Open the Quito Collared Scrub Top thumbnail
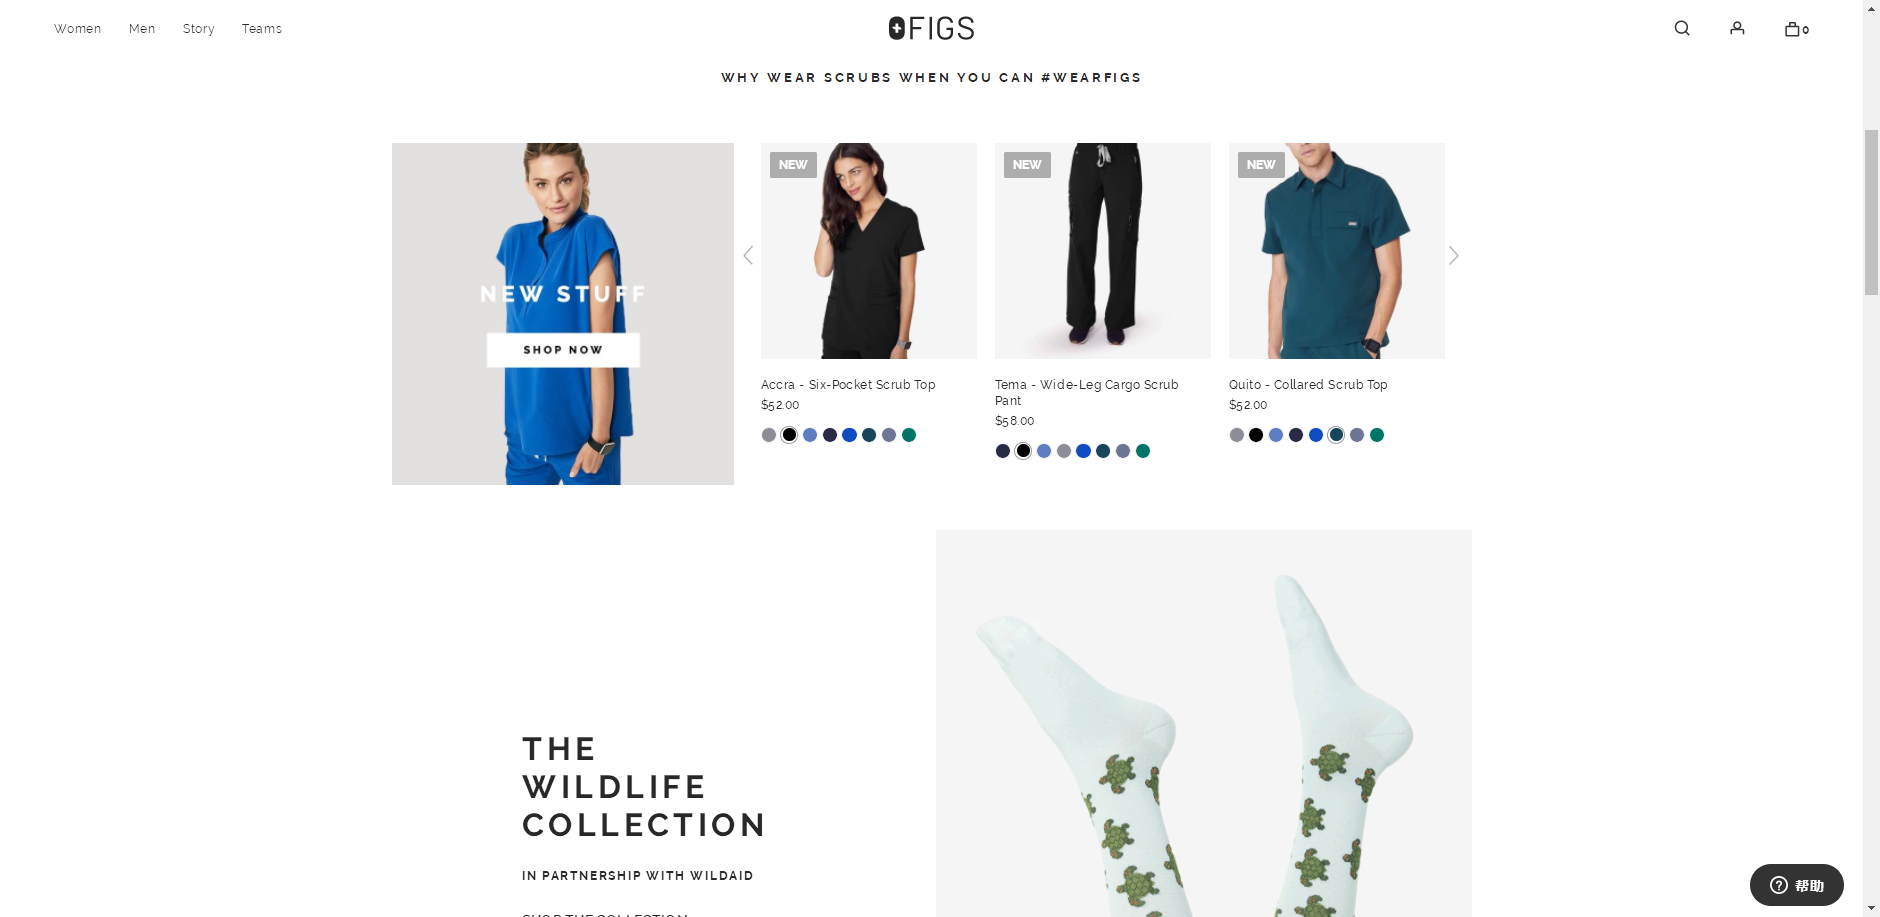1880x917 pixels. pyautogui.click(x=1337, y=251)
